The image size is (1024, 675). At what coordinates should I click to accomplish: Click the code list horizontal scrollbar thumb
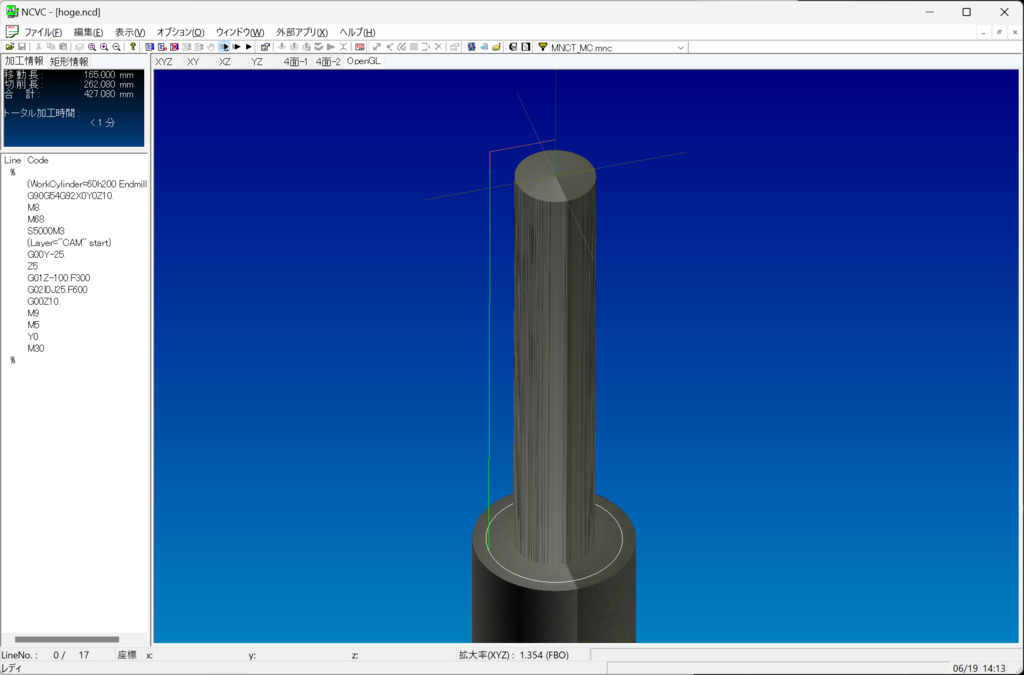[x=67, y=639]
